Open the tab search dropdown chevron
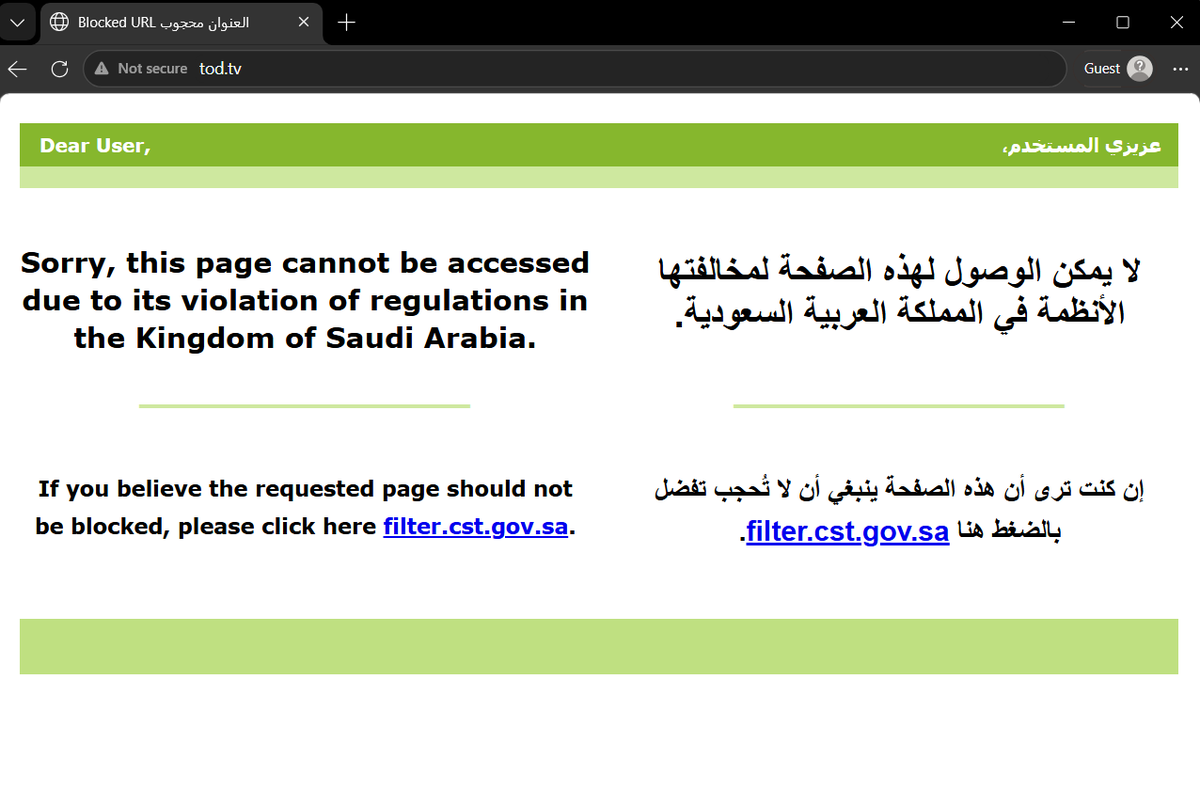This screenshot has width=1200, height=790. click(x=17, y=22)
